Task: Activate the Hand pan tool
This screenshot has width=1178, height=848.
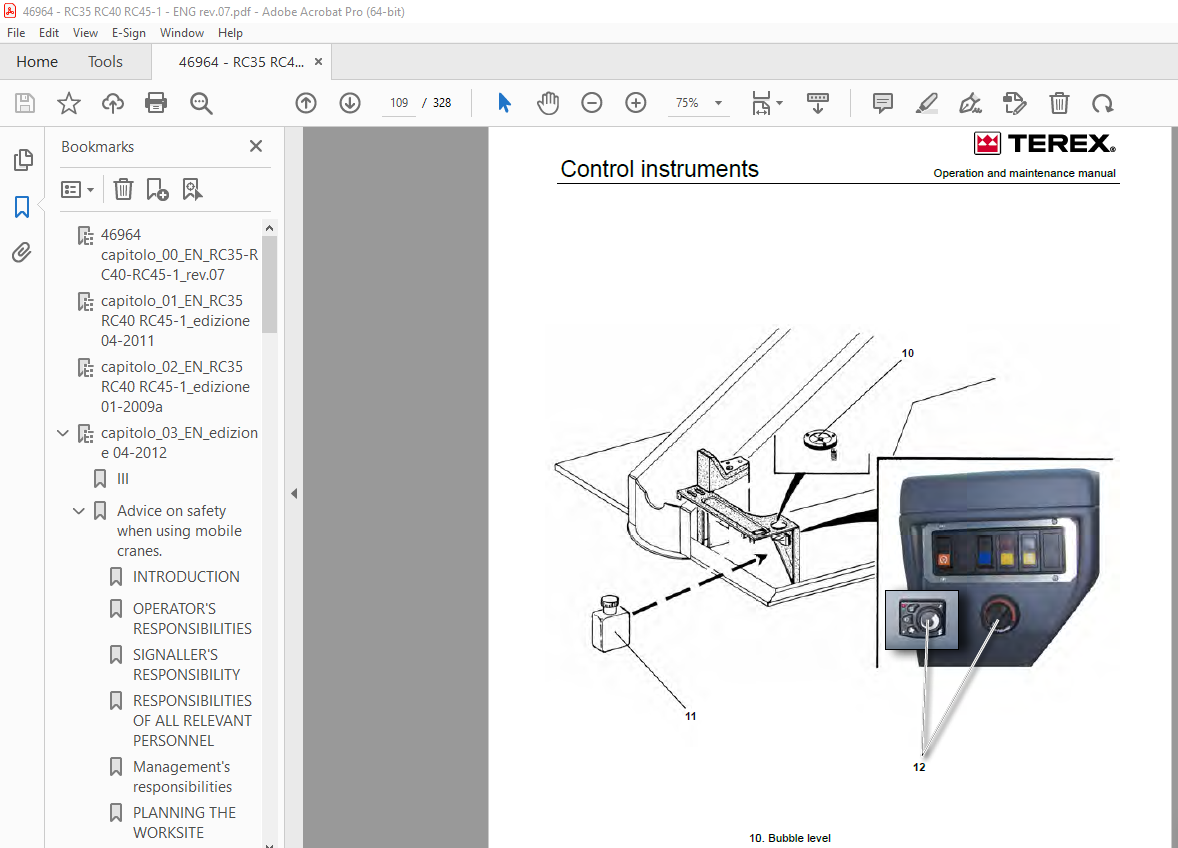Action: [548, 103]
